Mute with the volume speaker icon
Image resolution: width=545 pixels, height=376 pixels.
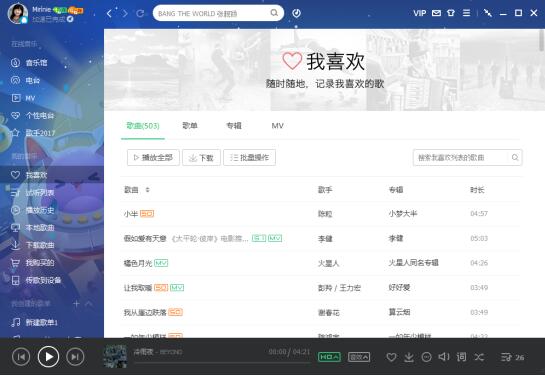tap(444, 357)
